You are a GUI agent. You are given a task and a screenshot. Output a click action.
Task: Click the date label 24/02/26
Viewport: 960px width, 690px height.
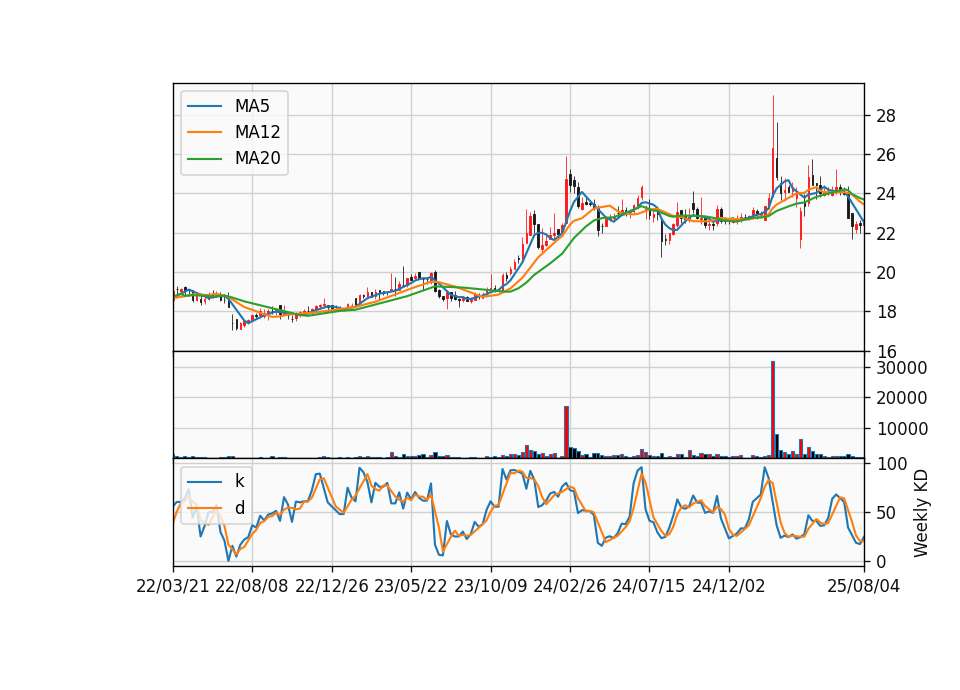pos(570,586)
